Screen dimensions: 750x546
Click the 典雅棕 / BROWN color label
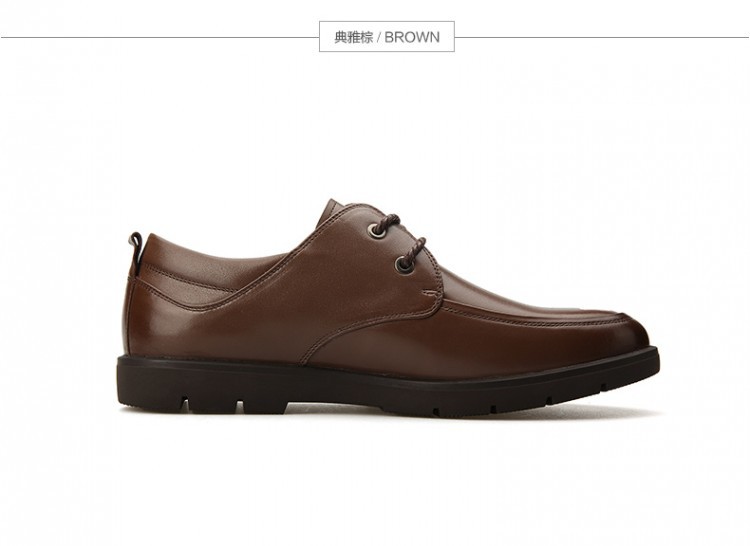click(x=386, y=37)
